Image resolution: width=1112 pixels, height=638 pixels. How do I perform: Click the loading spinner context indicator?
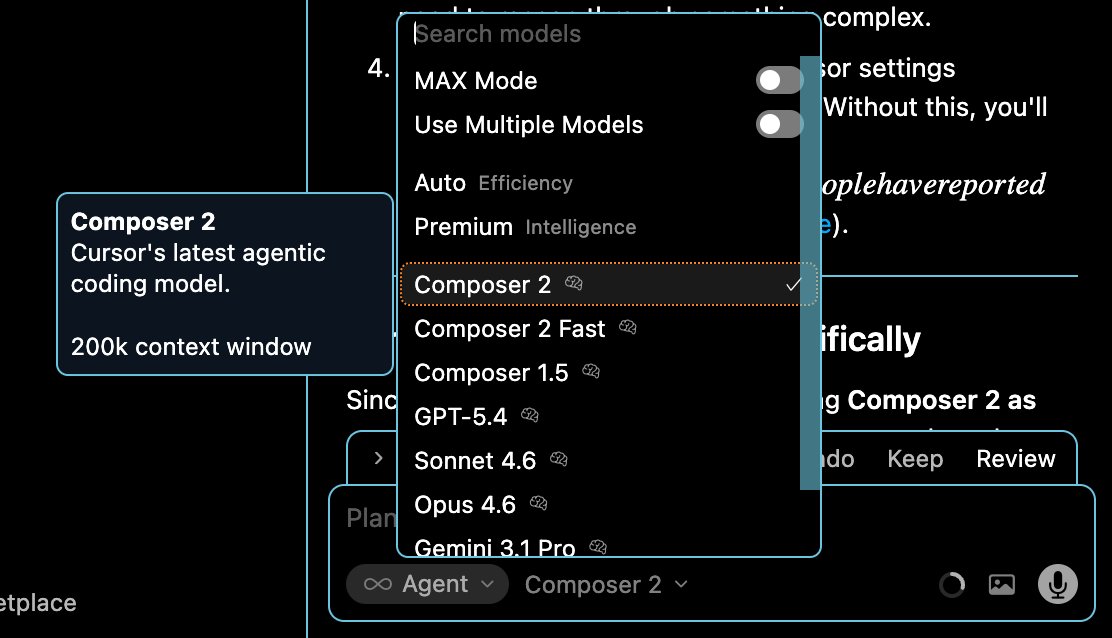[952, 585]
